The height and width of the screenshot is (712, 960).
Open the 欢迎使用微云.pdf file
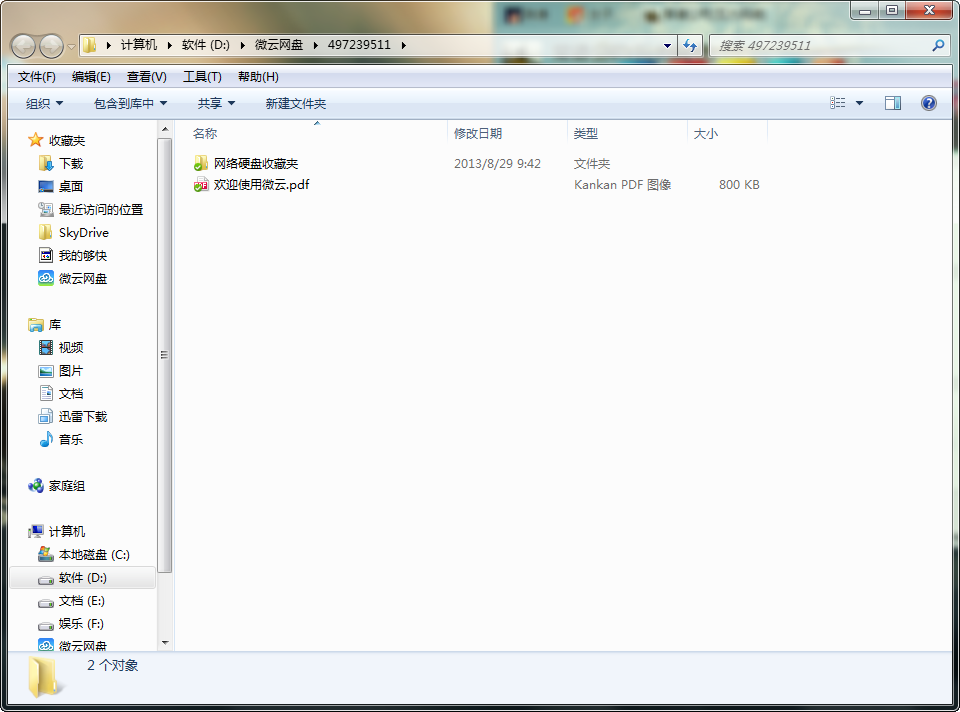(x=261, y=185)
